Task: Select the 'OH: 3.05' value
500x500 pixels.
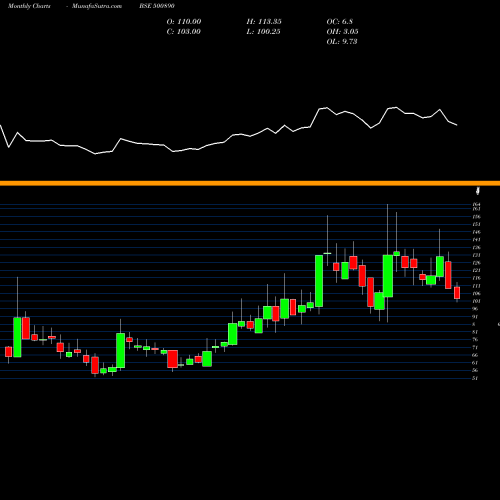Action: point(342,32)
